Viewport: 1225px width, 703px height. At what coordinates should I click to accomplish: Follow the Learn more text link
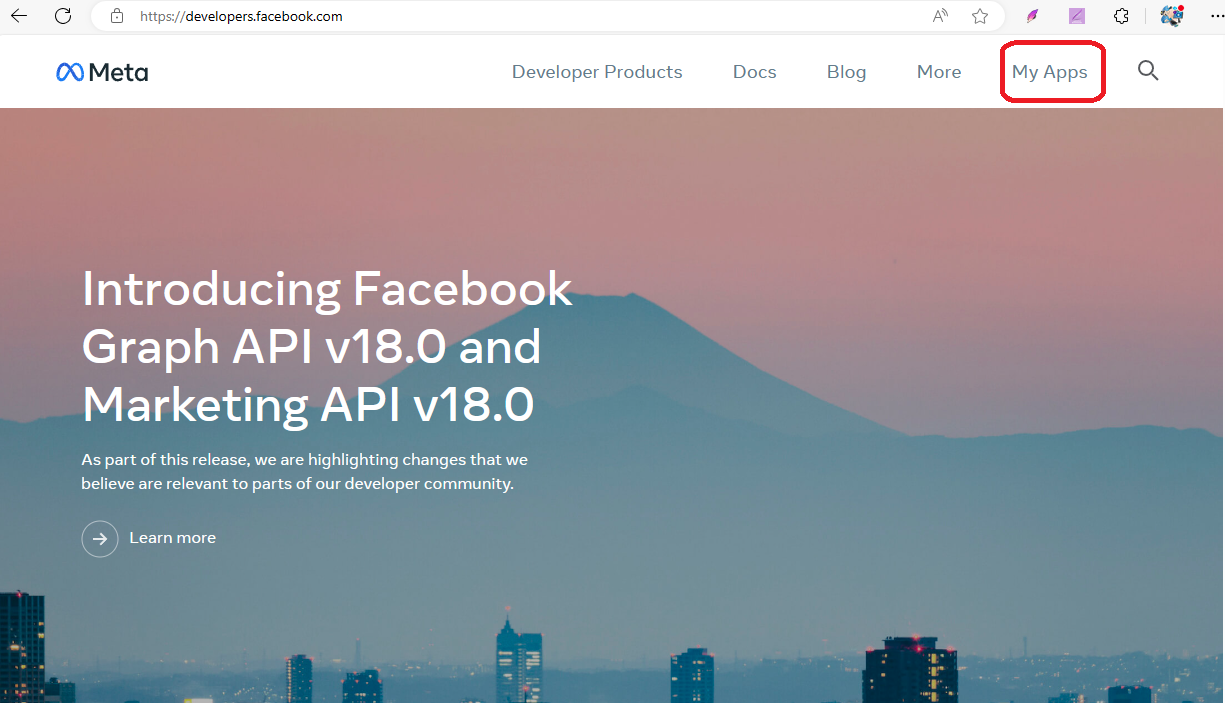pos(172,538)
